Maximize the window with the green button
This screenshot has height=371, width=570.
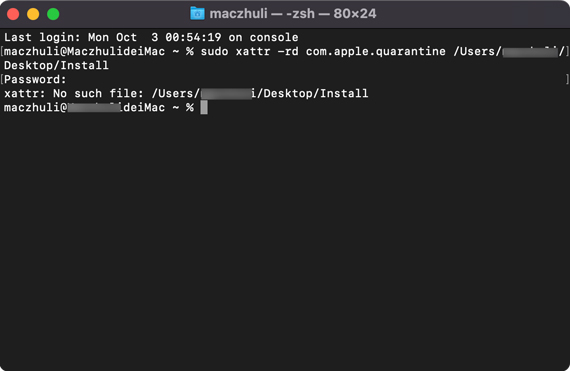click(53, 14)
